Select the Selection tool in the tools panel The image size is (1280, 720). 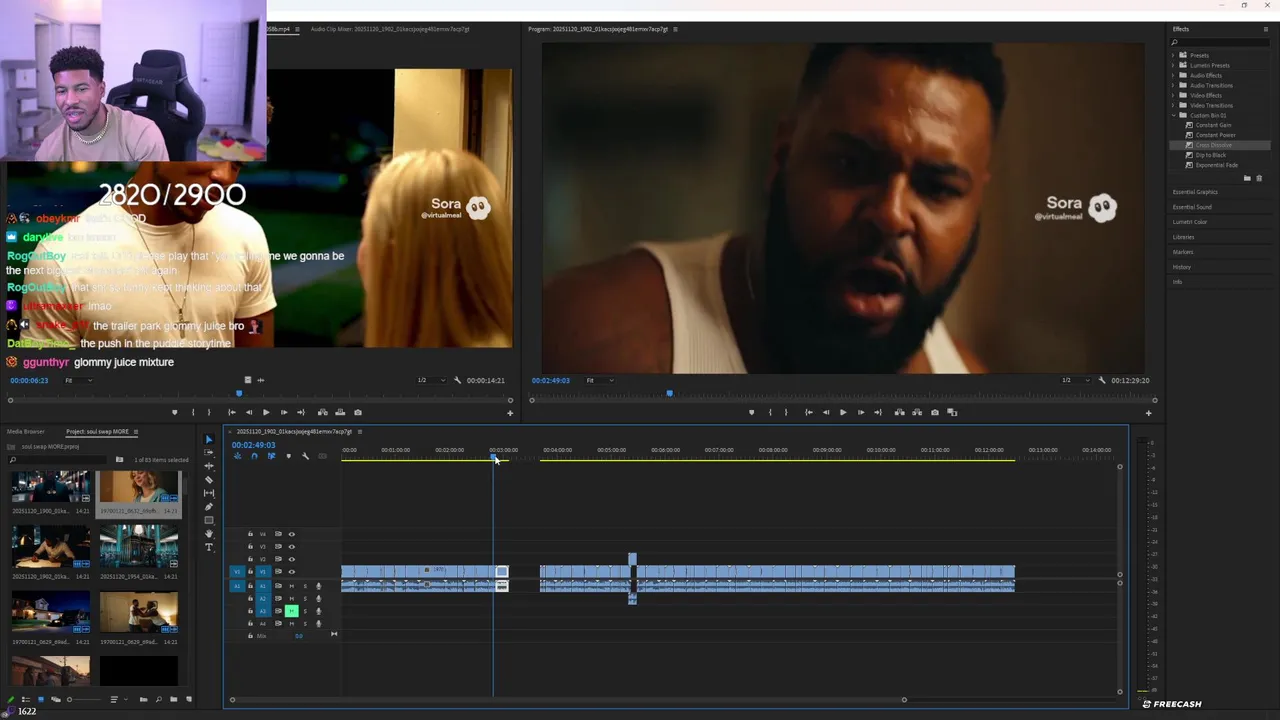point(209,439)
